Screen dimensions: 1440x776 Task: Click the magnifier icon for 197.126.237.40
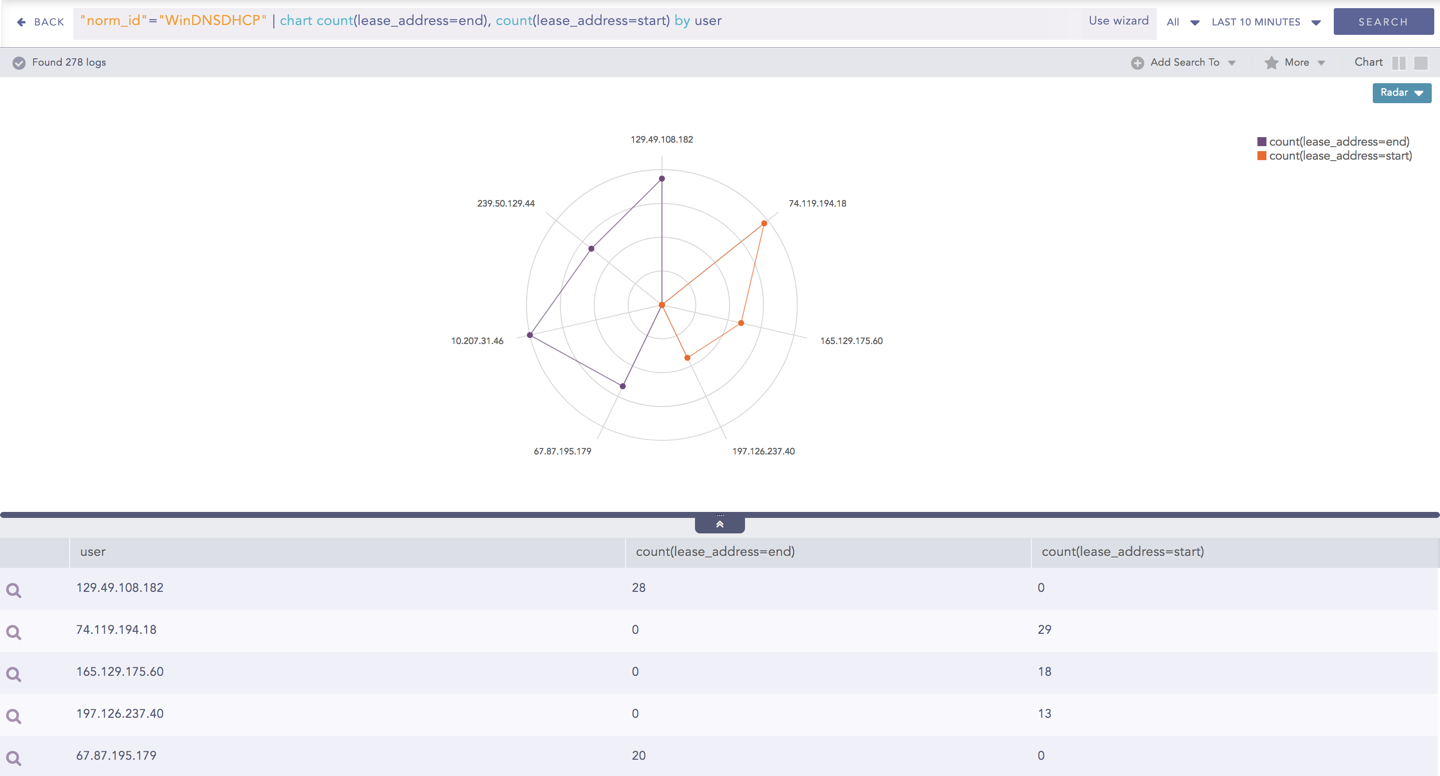click(x=14, y=716)
